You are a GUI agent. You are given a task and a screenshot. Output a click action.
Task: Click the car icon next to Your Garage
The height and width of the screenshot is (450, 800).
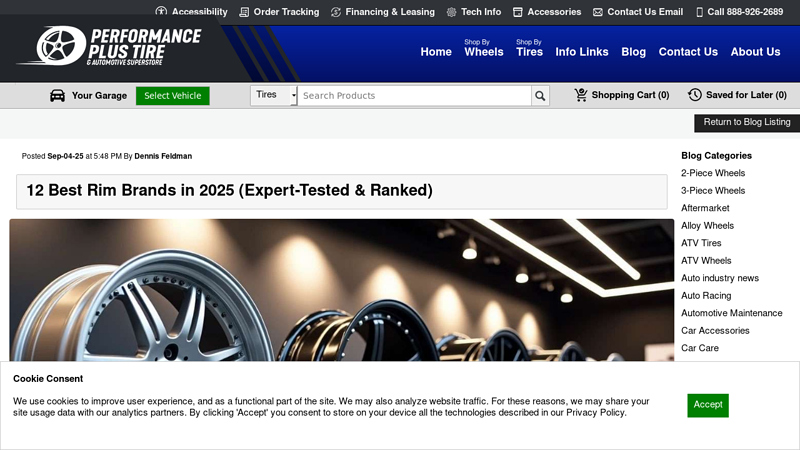point(58,95)
